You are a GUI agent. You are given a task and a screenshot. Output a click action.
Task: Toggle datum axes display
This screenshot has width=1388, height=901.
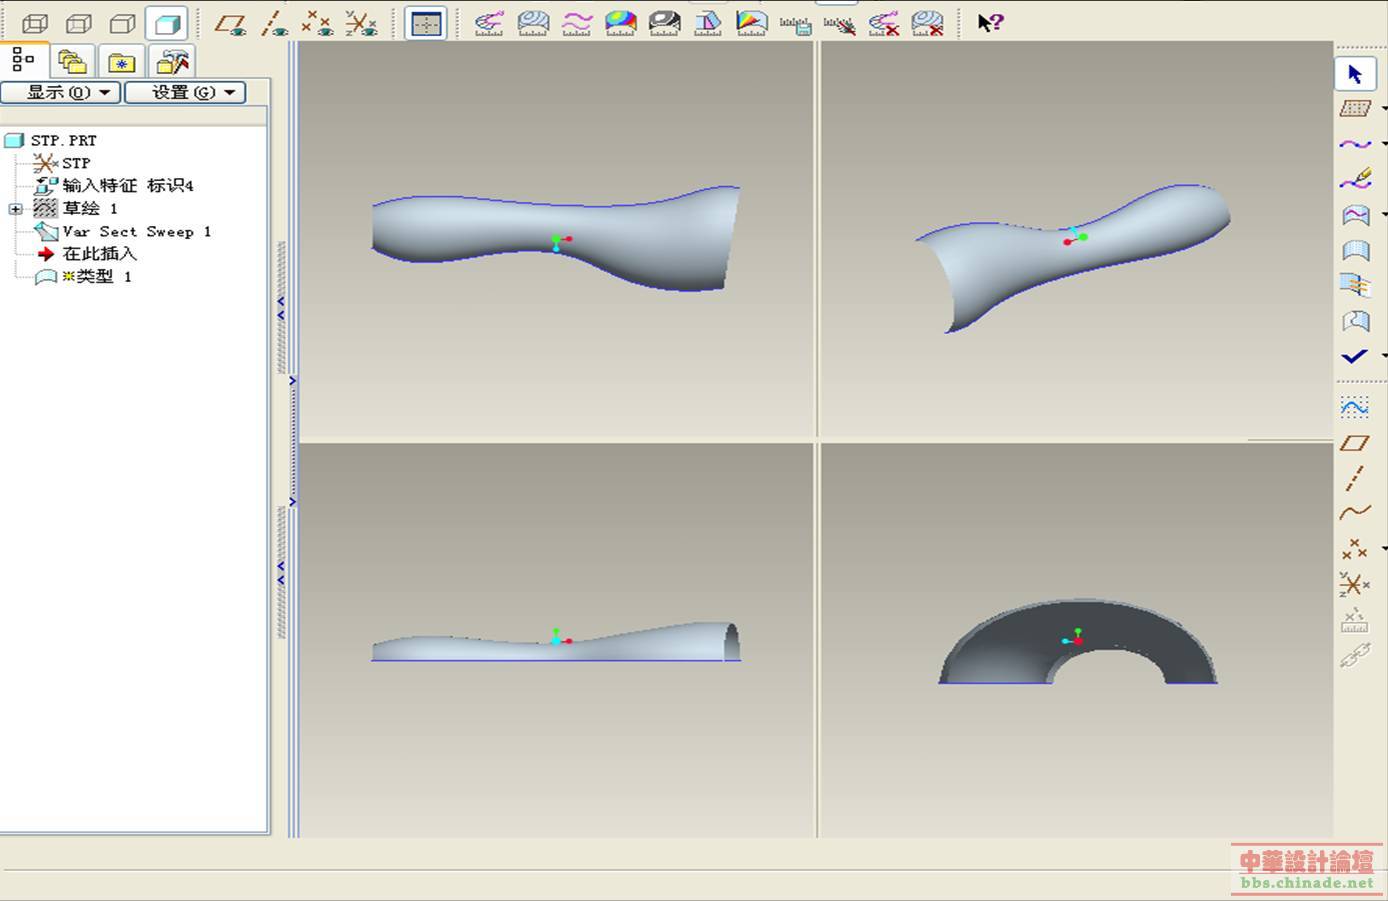pos(274,23)
